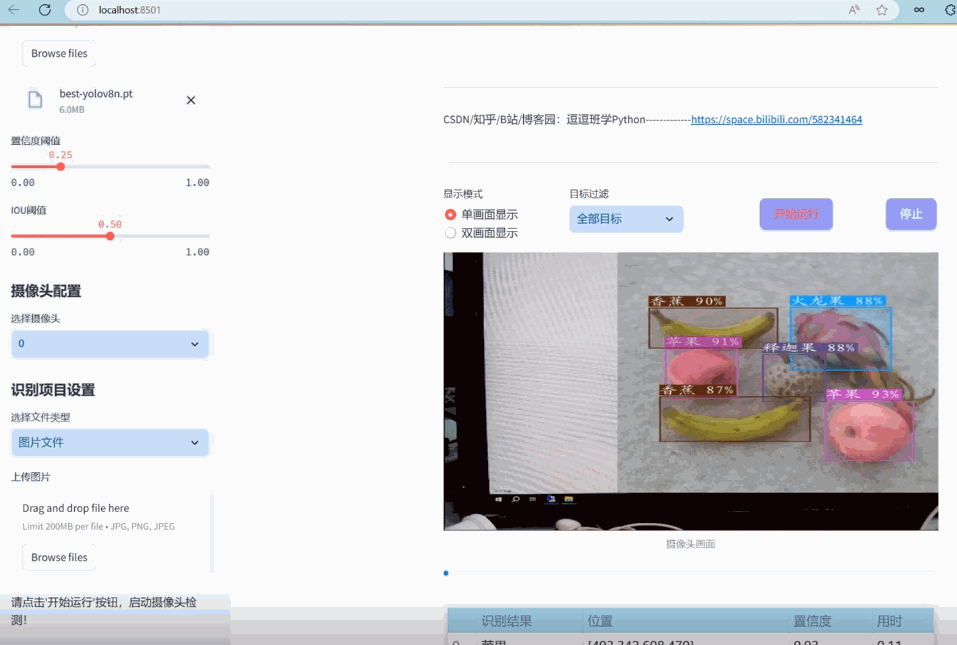The width and height of the screenshot is (957, 645).
Task: Click the 火龙果 88% detection label
Action: [837, 301]
